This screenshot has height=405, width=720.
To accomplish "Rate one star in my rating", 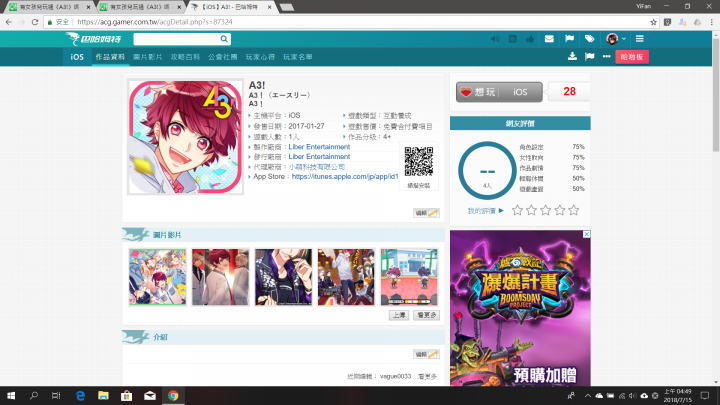I will [x=518, y=210].
